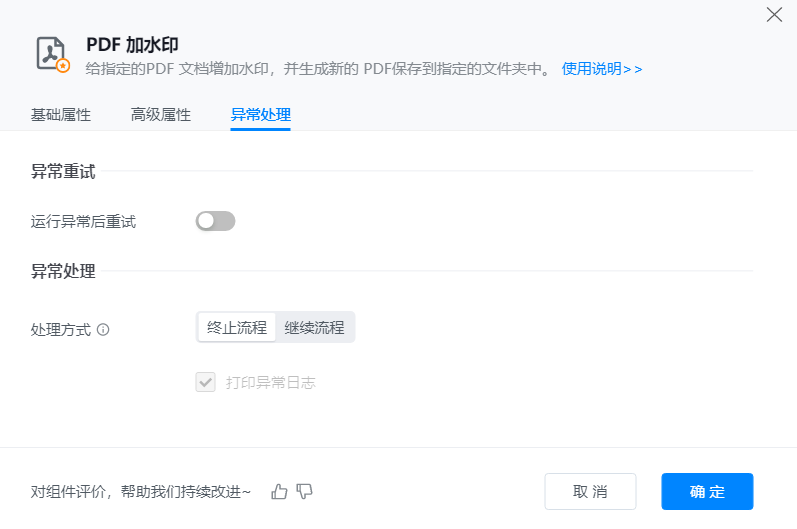Select the 终止流程 handling option
Screen dimensions: 797x529
[237, 327]
